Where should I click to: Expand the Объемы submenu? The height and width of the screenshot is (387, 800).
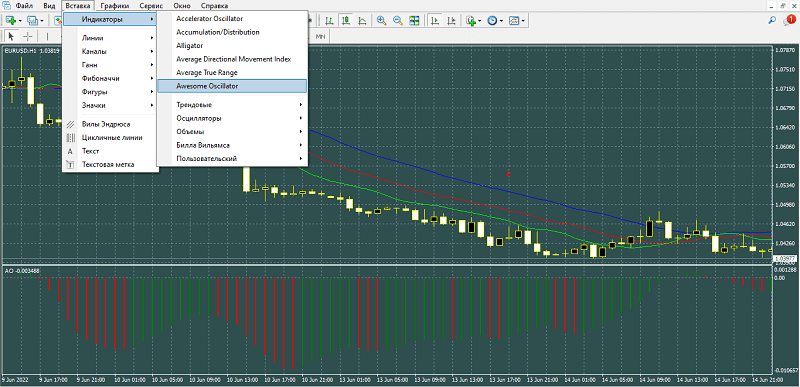point(232,132)
